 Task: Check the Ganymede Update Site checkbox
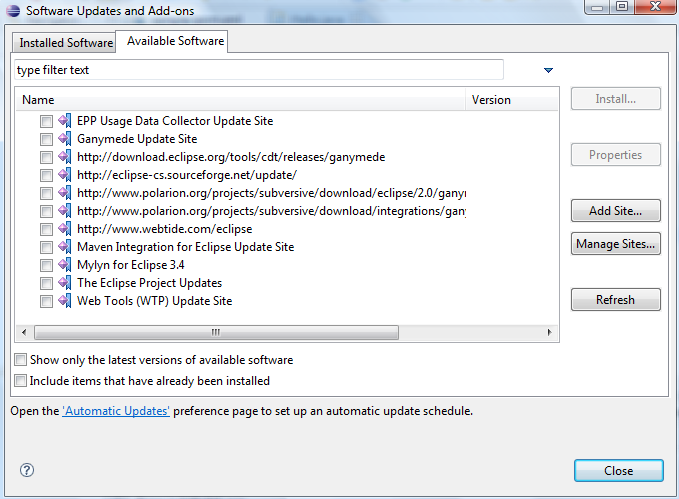[x=46, y=139]
